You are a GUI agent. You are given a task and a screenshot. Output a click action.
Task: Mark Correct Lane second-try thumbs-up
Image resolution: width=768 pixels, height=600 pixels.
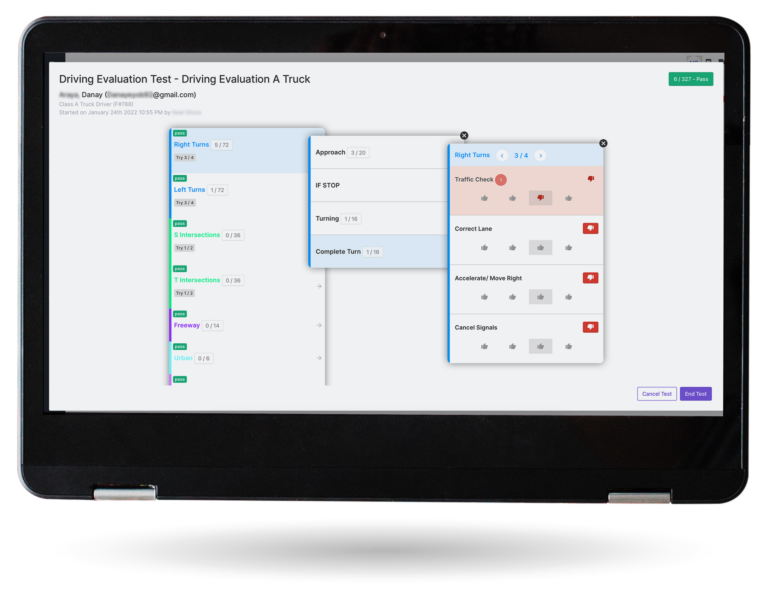[x=512, y=248]
